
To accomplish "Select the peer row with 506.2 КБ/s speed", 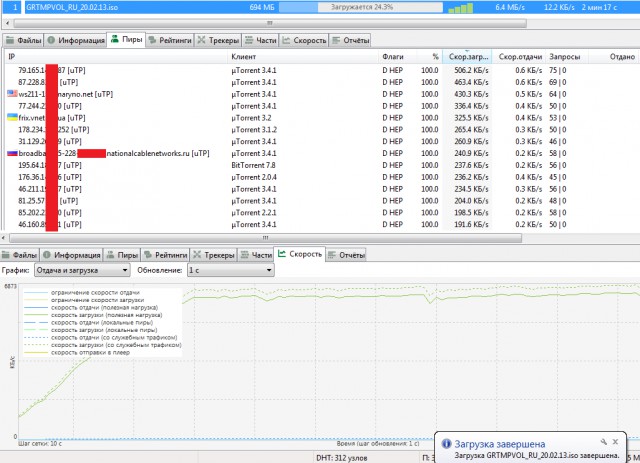I will (x=322, y=70).
